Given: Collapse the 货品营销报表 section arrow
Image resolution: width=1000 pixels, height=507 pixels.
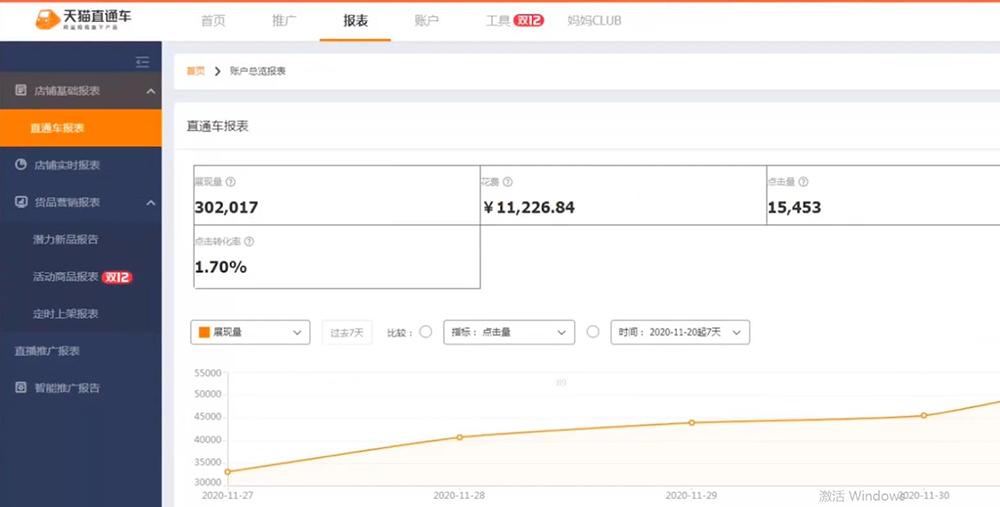Looking at the screenshot, I should click(151, 202).
